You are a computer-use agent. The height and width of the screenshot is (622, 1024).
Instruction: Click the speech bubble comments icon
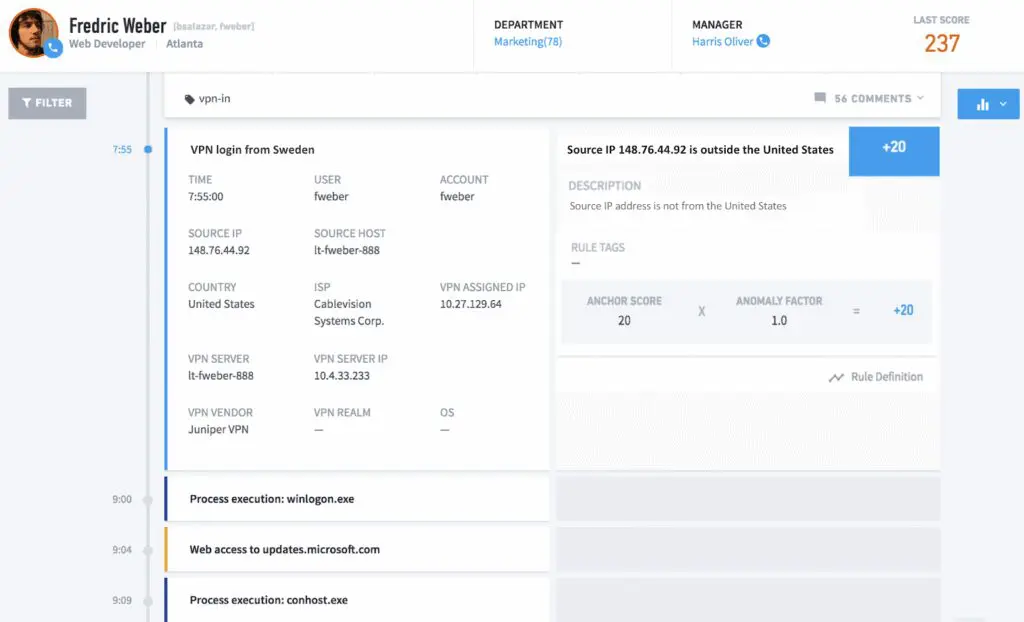820,97
